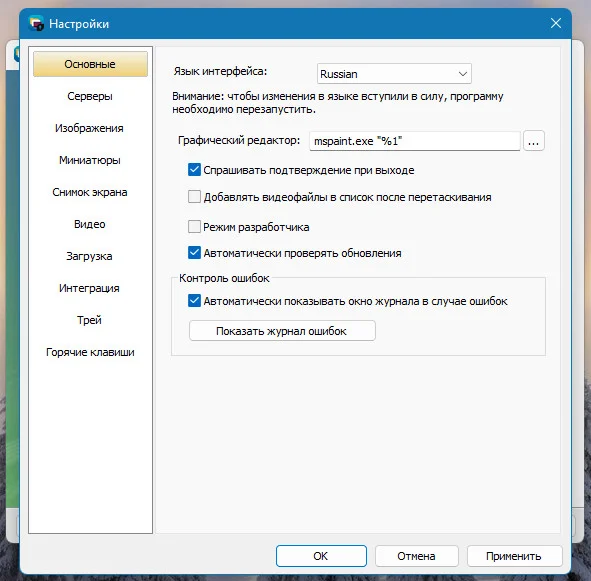Confirm settings with the OK button
Viewport: 591px width, 581px height.
click(321, 556)
